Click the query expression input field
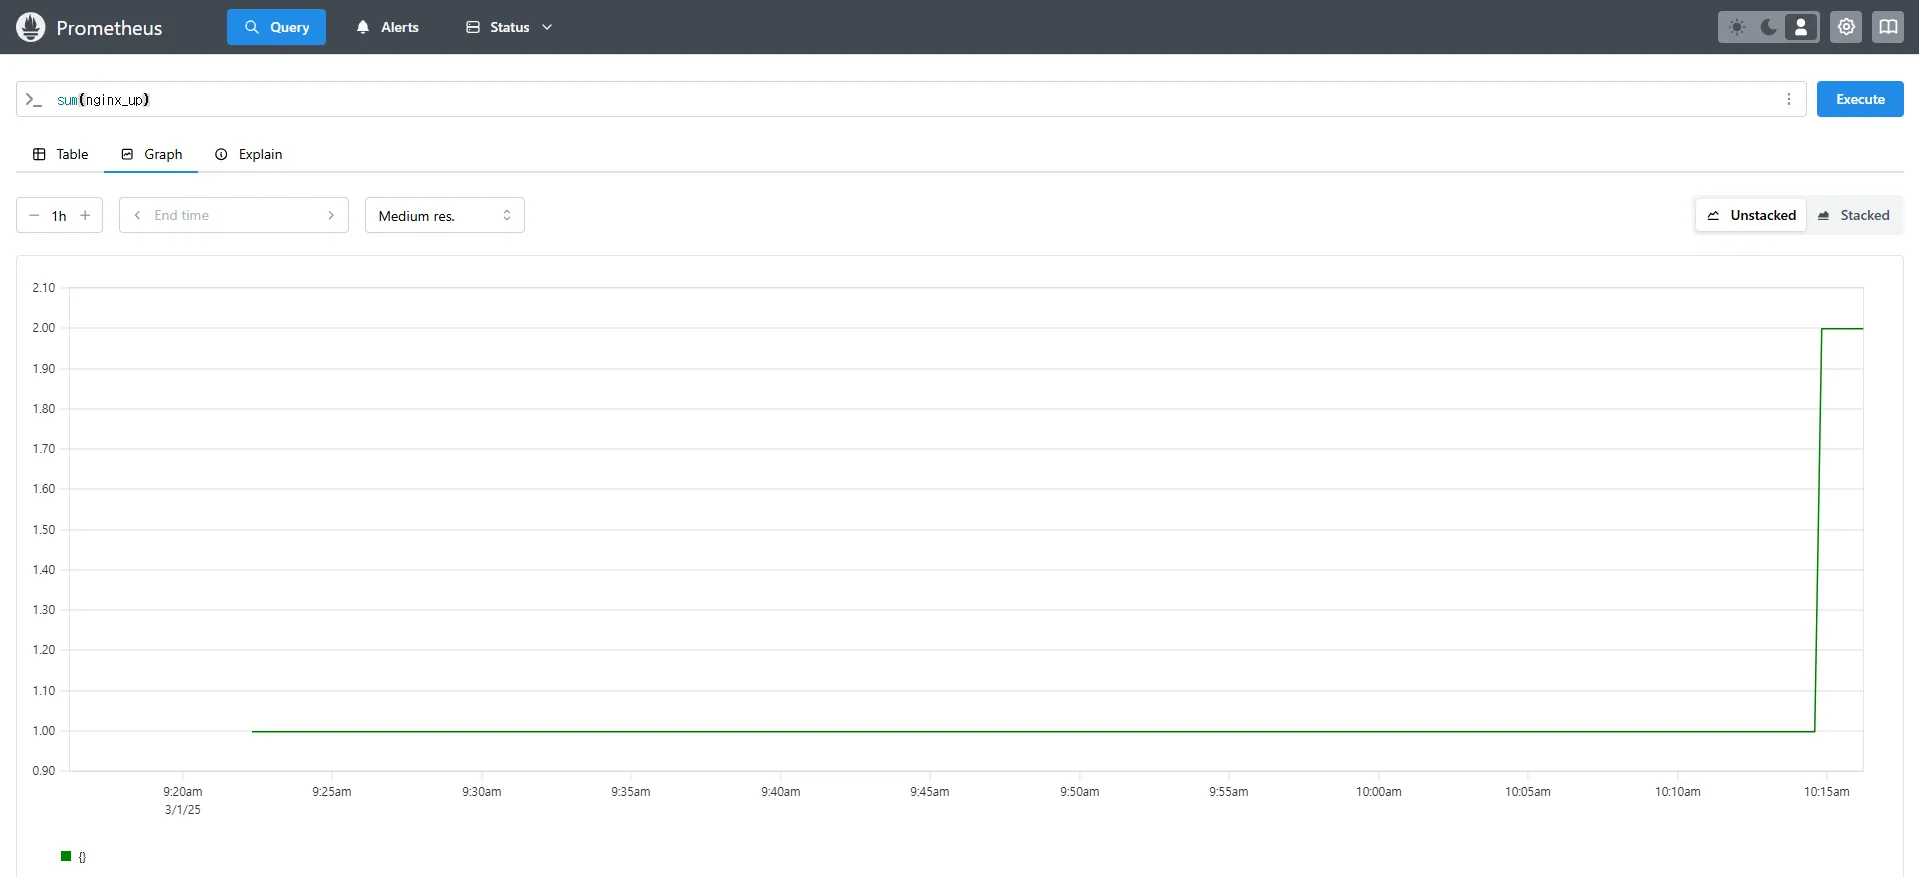Viewport: 1919px width, 877px height. tap(910, 99)
